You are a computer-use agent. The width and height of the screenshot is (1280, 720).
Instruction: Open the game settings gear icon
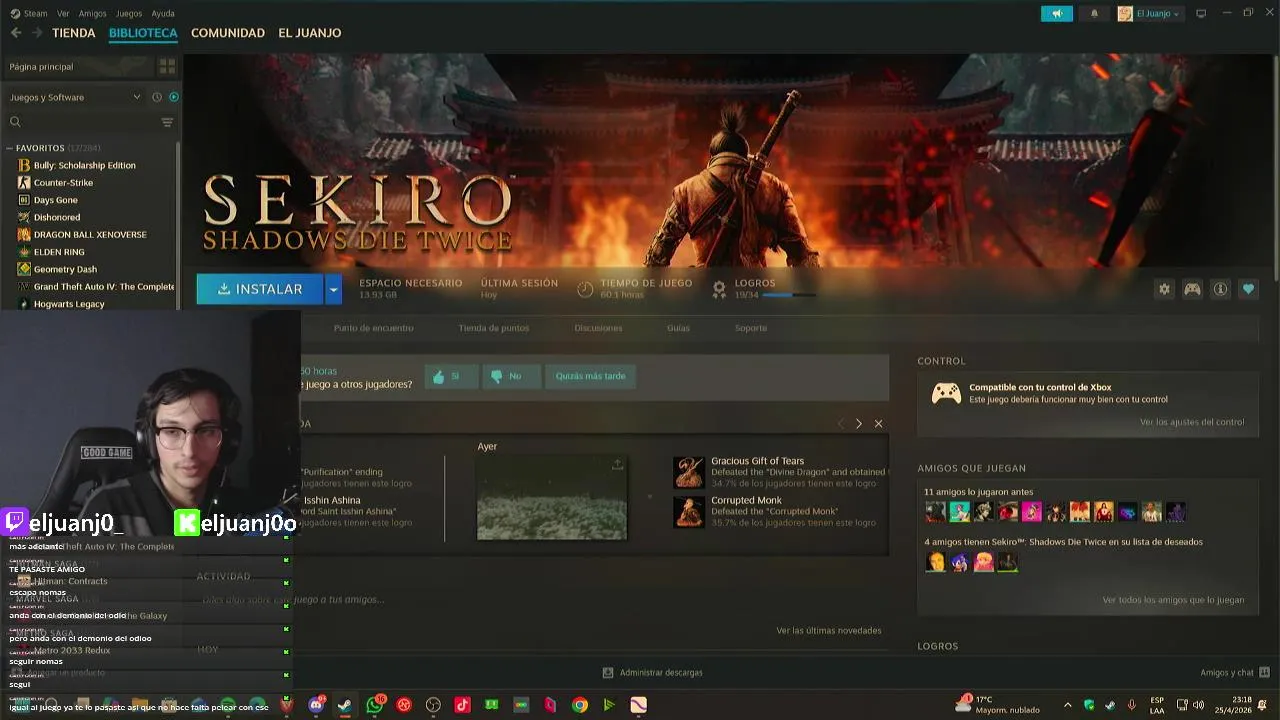coord(1164,289)
